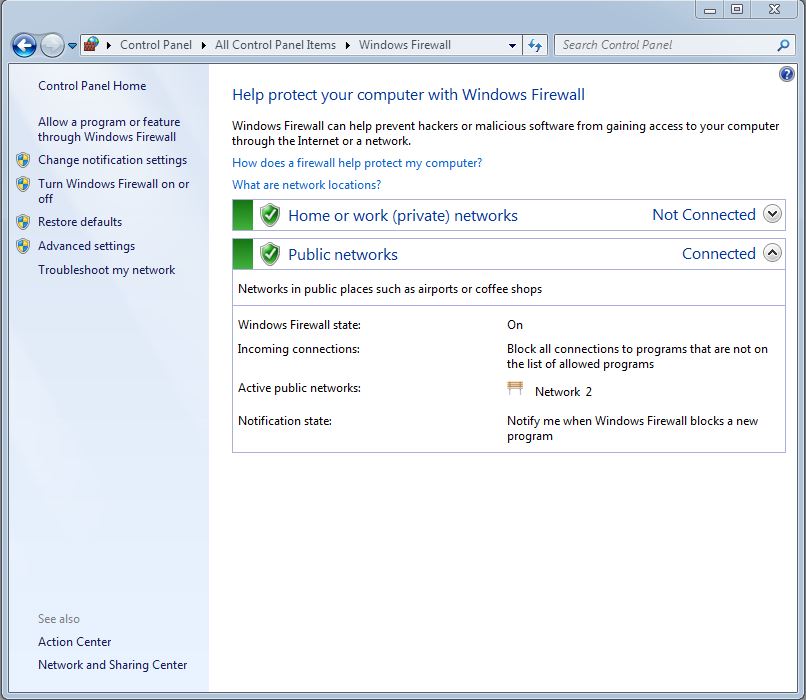Open Troubleshoot my network link
The width and height of the screenshot is (806, 700).
point(106,270)
